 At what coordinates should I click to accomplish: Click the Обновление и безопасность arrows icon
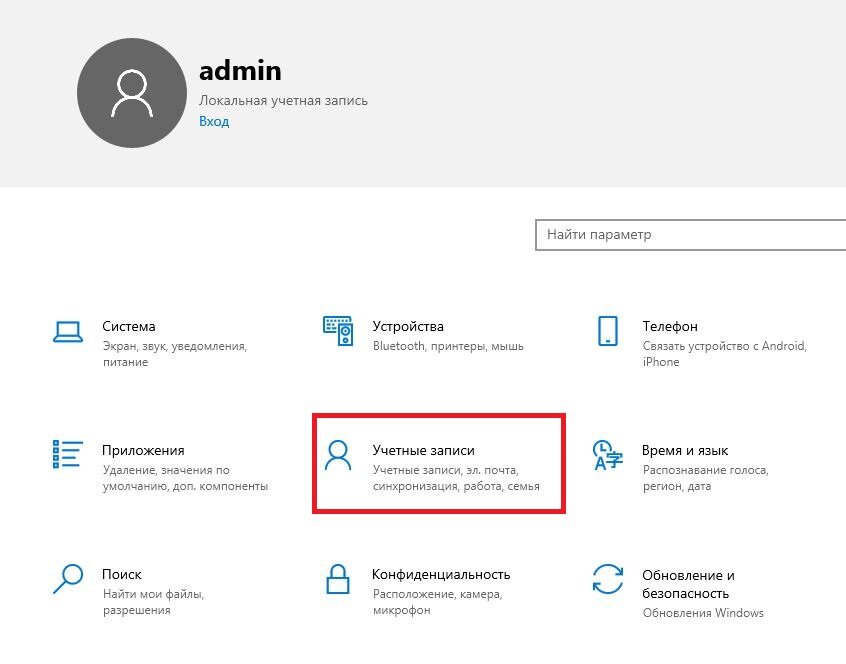click(x=607, y=580)
